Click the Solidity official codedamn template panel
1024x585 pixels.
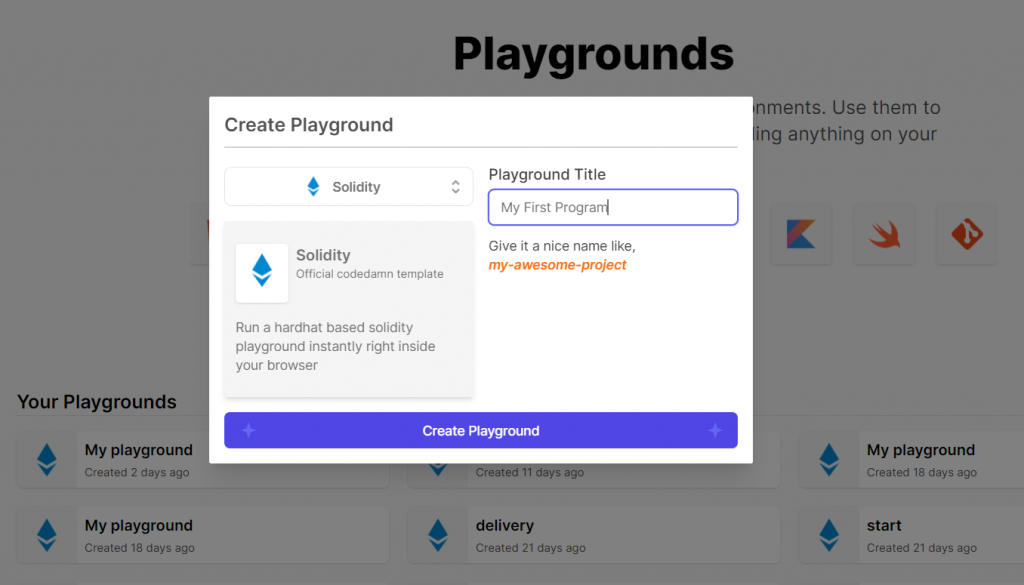coord(348,310)
